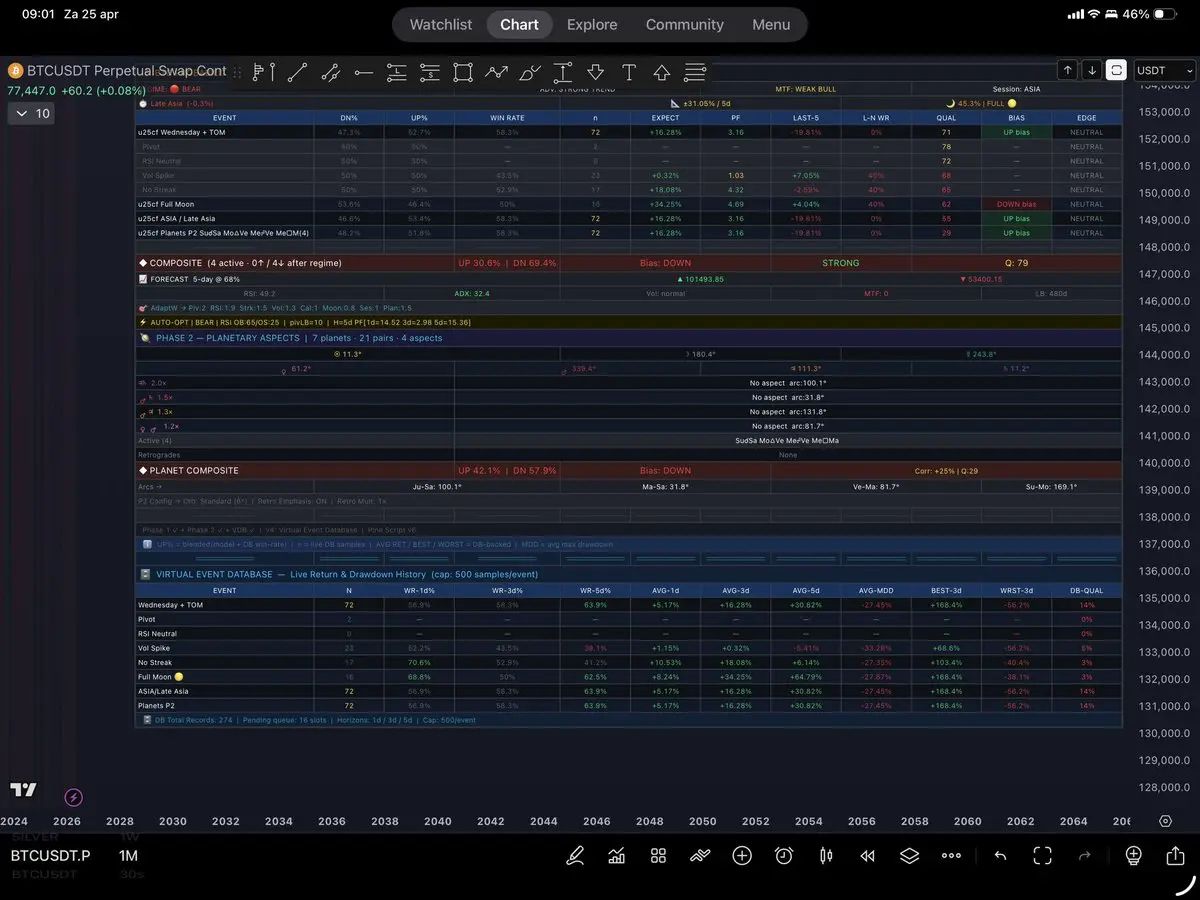This screenshot has width=1200, height=900.
Task: Toggle the auto-scale button beside USDT
Action: click(x=1116, y=70)
